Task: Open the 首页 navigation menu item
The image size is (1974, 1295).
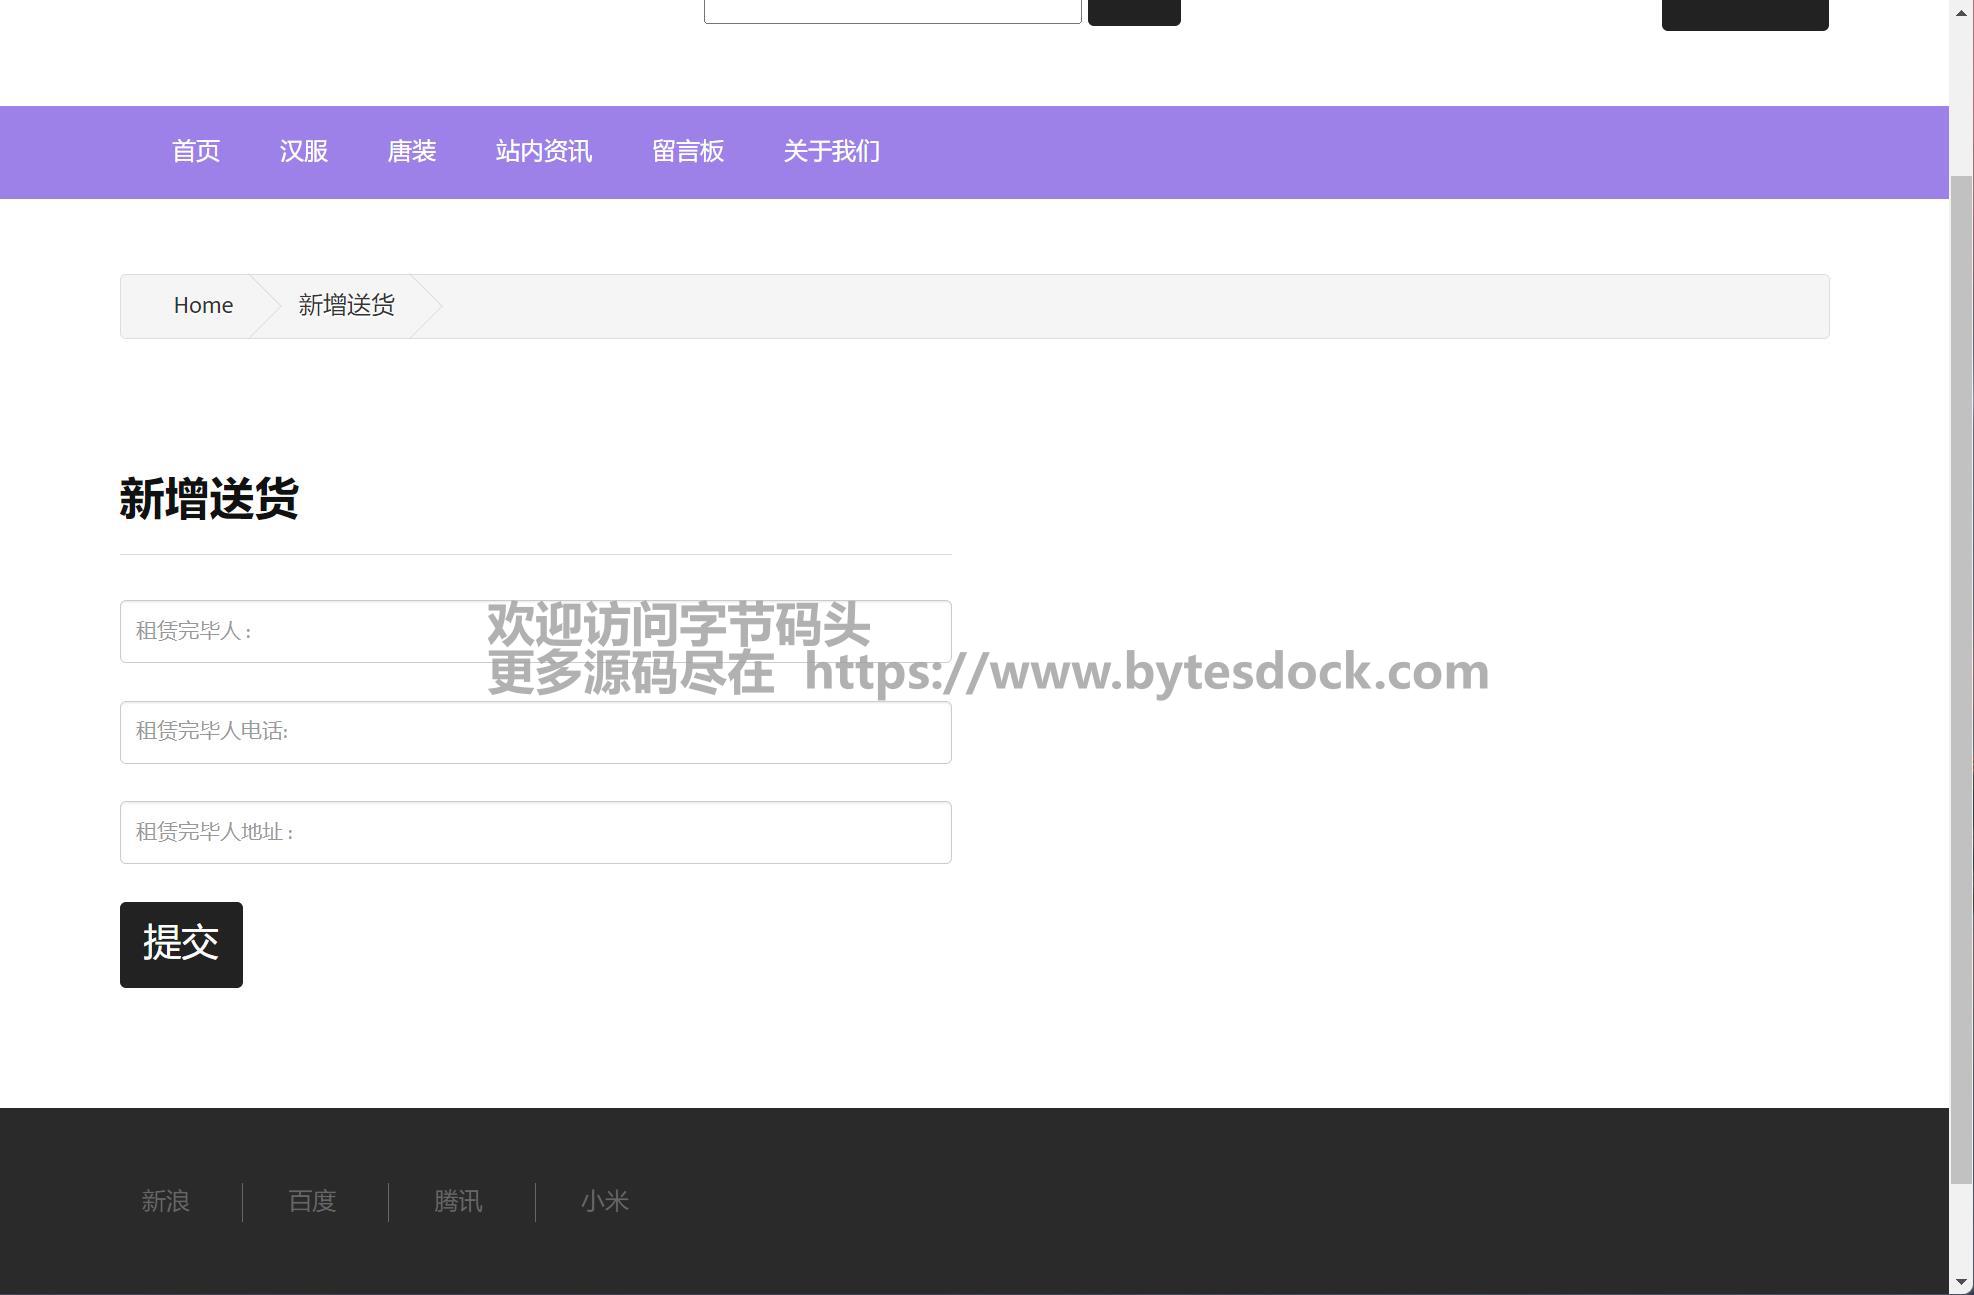Action: pos(195,151)
